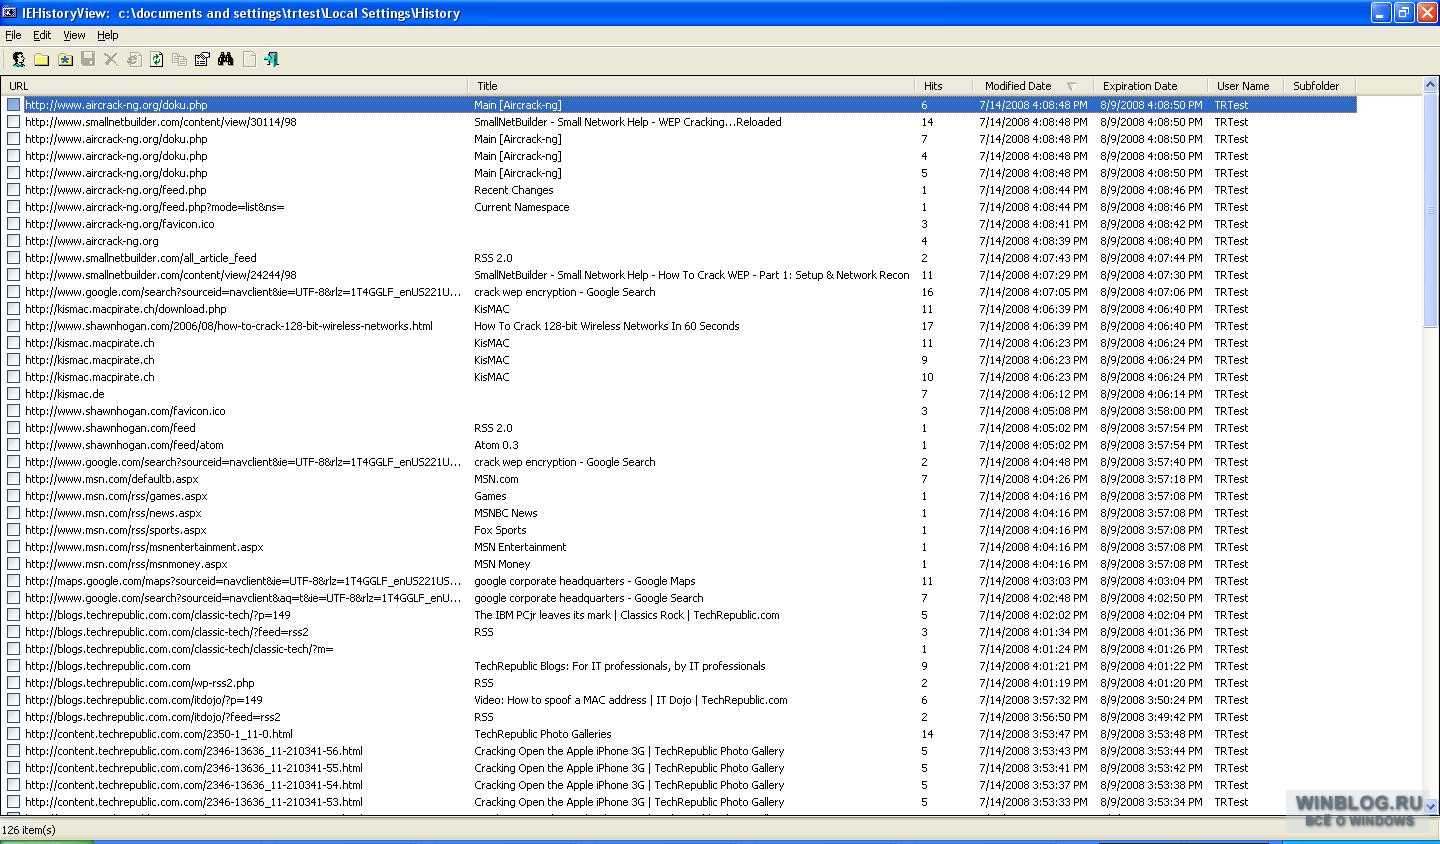This screenshot has width=1440, height=844.
Task: Click the Save floppy disk toolbar icon
Action: [88, 60]
